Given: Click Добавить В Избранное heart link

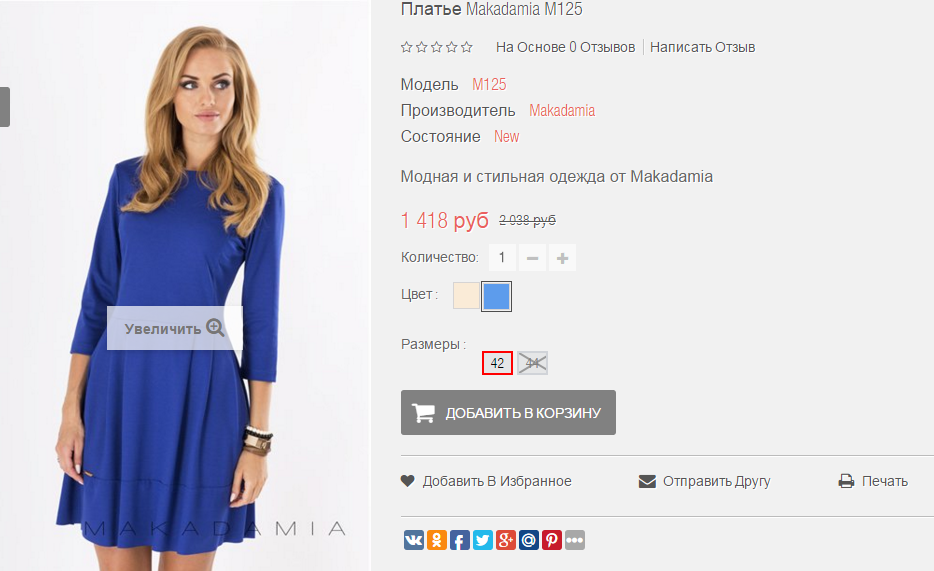Looking at the screenshot, I should [486, 481].
